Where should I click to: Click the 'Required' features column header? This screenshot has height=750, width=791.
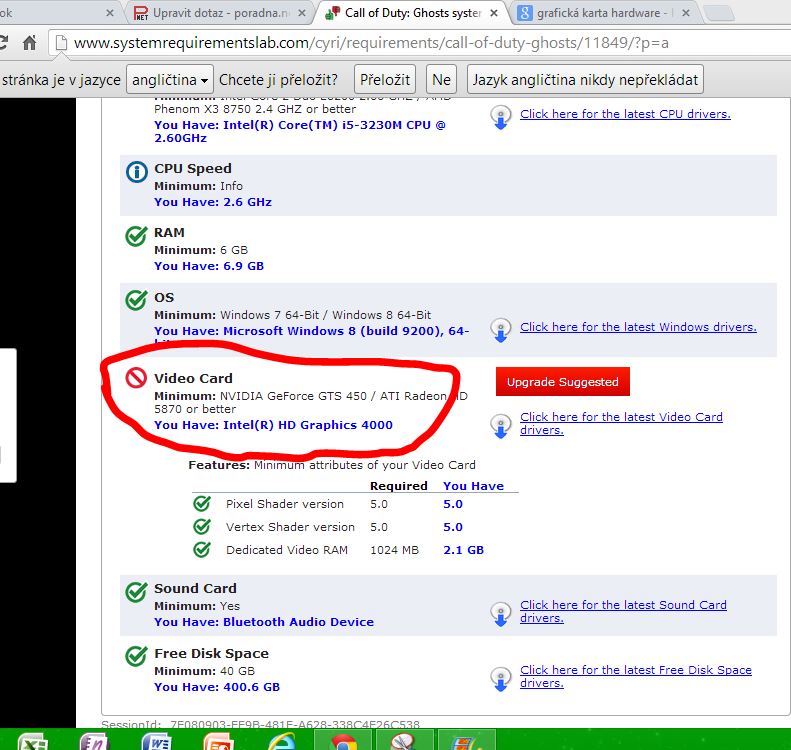coord(399,486)
